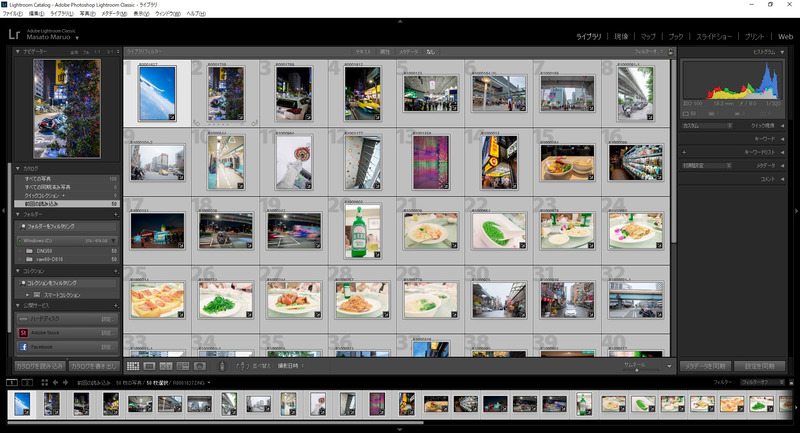
Task: Click the Lr logo identity plate
Action: click(14, 34)
